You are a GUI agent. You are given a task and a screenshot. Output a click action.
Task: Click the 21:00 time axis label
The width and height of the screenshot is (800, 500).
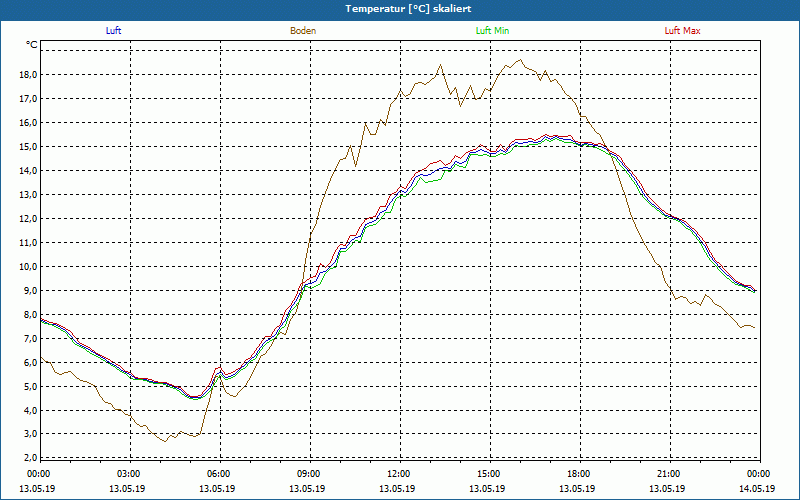pyautogui.click(x=669, y=474)
